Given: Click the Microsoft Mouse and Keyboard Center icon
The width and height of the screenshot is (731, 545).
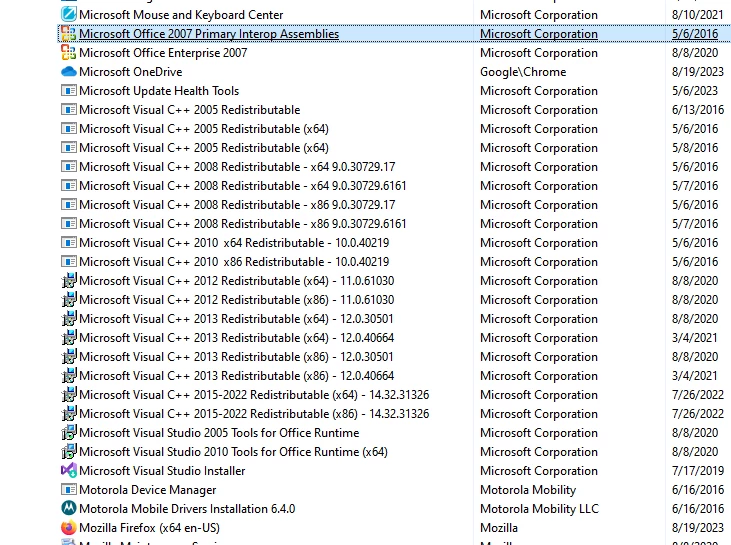Looking at the screenshot, I should (x=69, y=14).
